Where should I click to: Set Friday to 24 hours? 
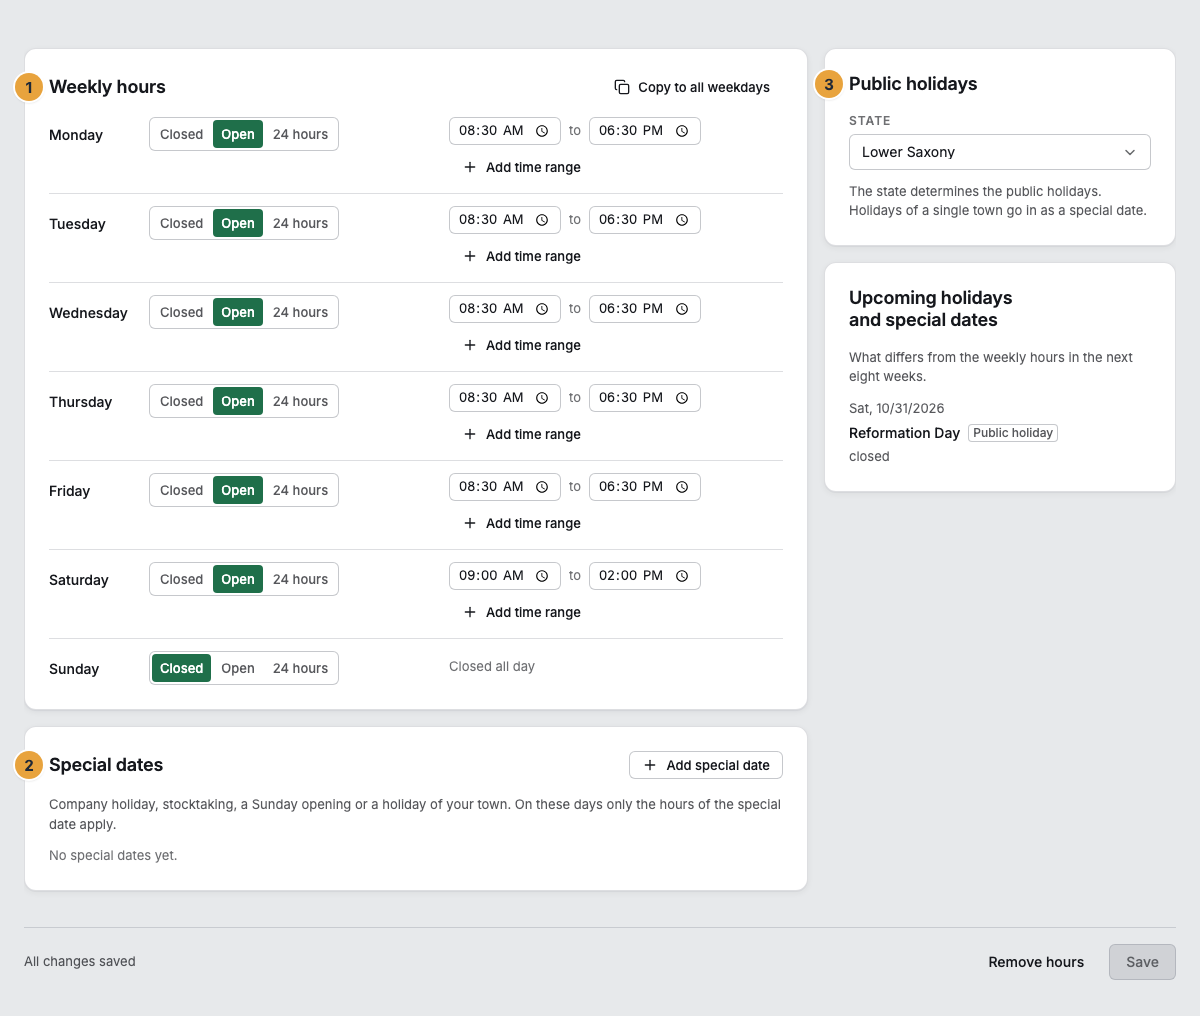300,490
